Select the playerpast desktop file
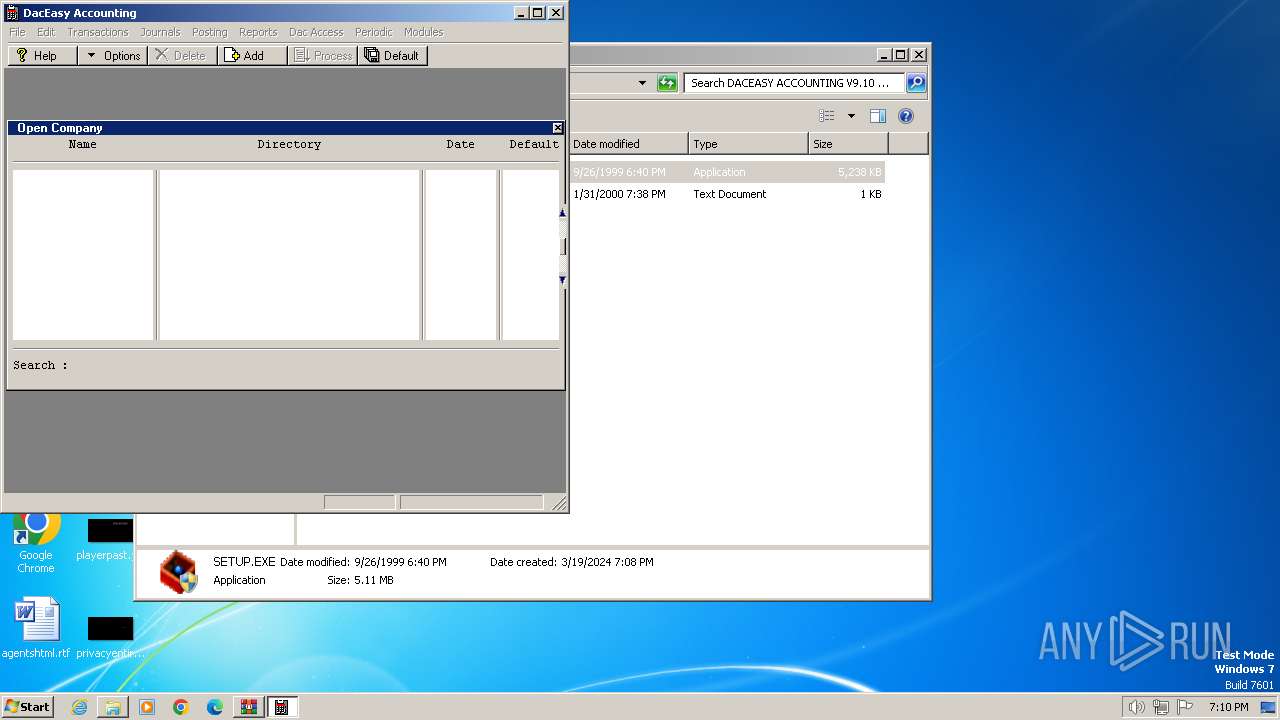Image resolution: width=1280 pixels, height=720 pixels. [x=109, y=540]
